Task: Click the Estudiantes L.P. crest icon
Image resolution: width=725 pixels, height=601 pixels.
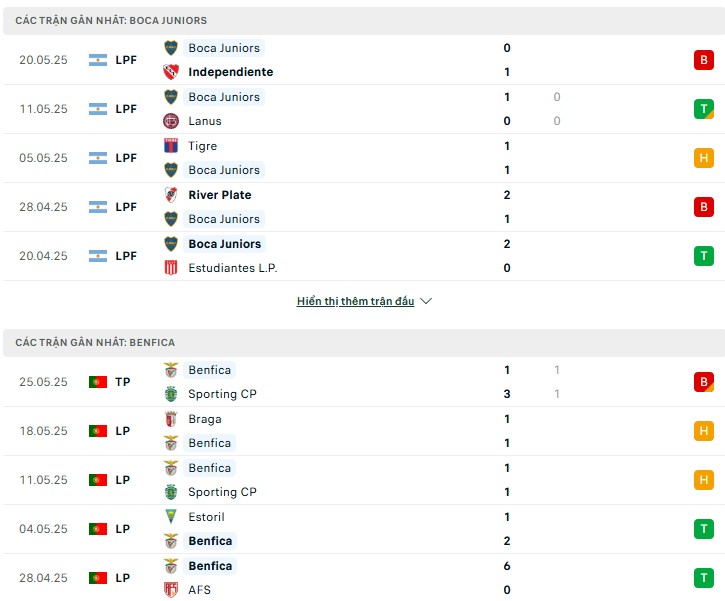Action: (171, 268)
